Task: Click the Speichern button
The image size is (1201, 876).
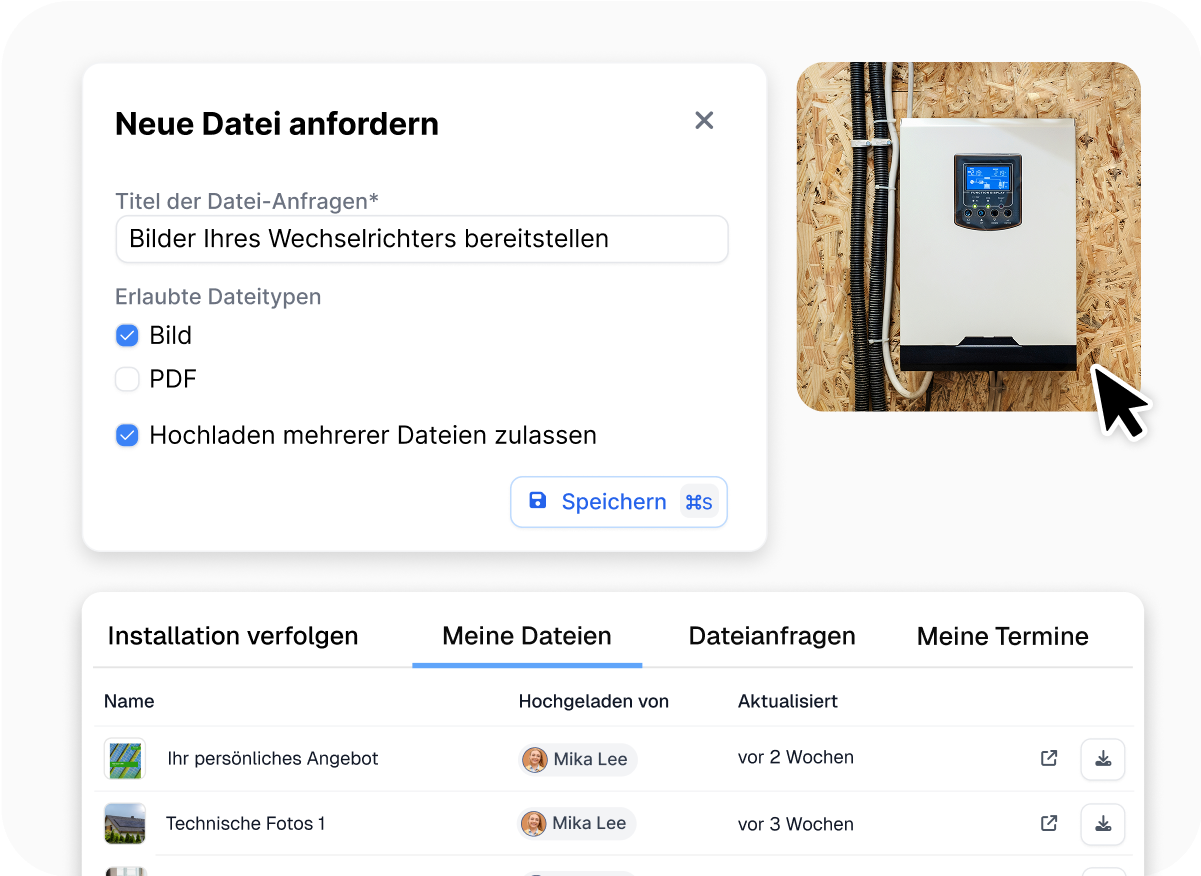Action: (x=619, y=502)
